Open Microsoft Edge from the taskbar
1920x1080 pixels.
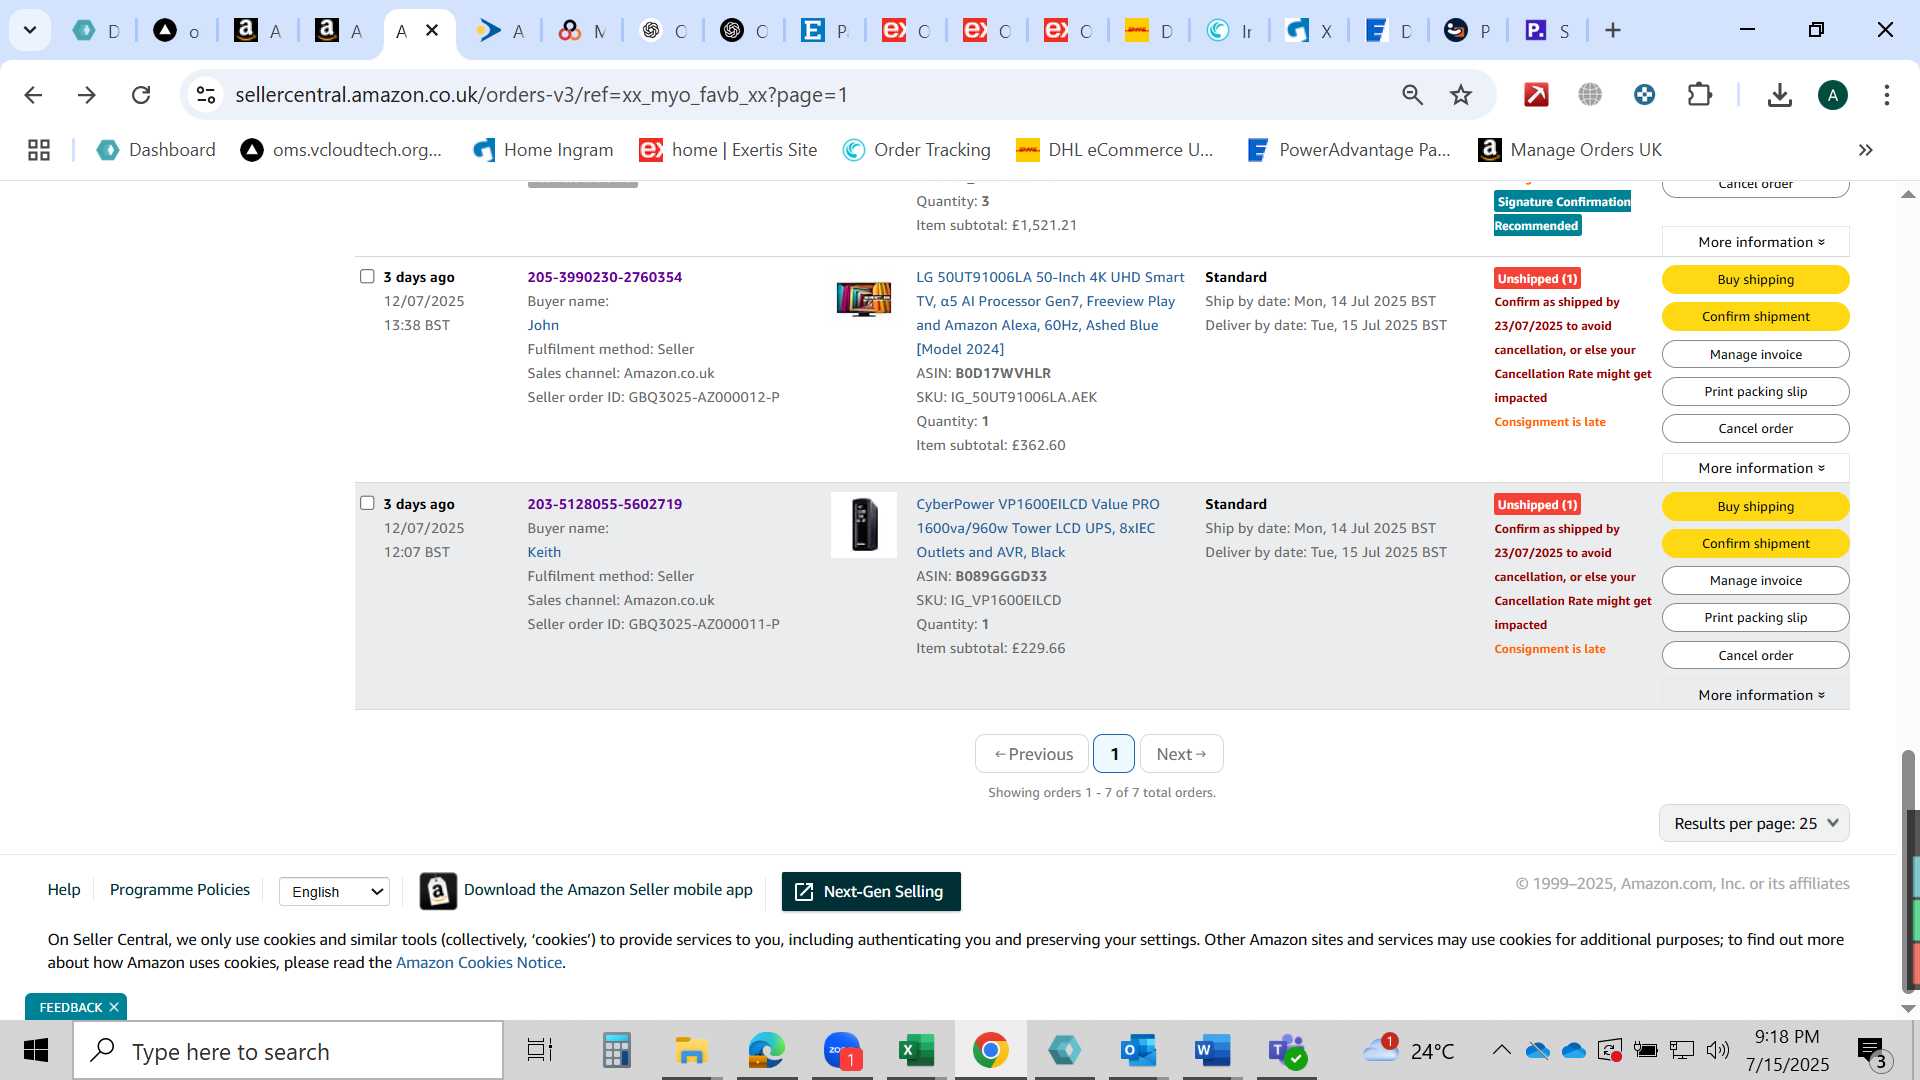766,1051
